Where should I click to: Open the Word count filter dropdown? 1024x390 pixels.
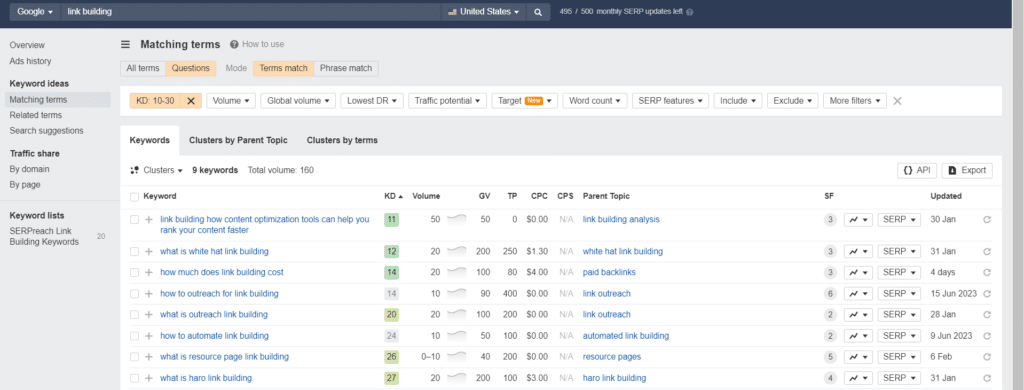coord(595,101)
